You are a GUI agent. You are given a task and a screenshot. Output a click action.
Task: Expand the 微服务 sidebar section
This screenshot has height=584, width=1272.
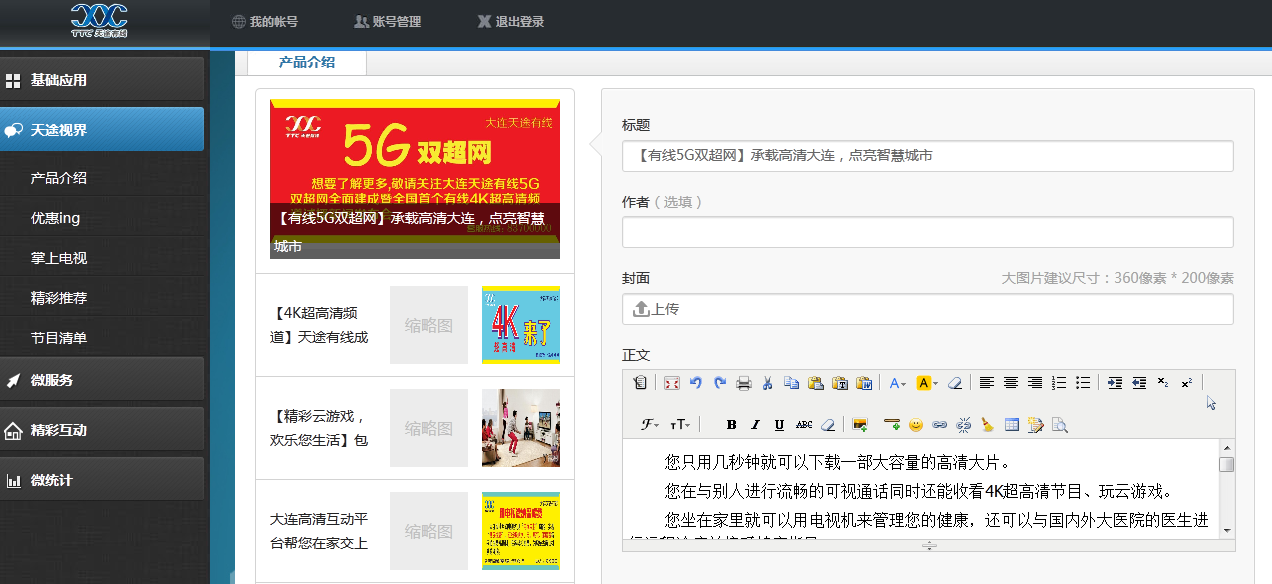pyautogui.click(x=102, y=379)
